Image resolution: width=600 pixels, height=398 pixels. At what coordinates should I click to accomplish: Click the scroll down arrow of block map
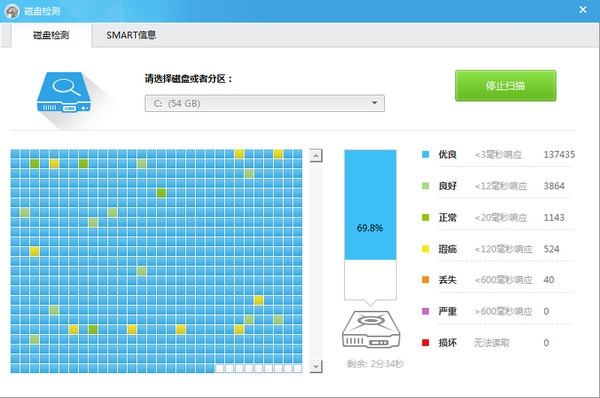click(x=316, y=367)
